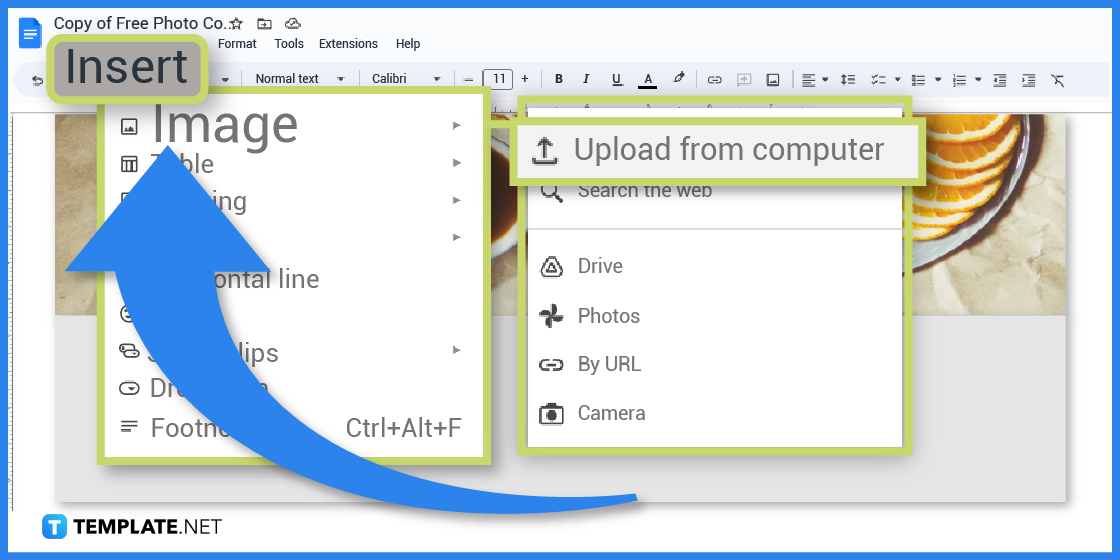Expand the Image submenu arrow
Viewport: 1120px width, 560px height.
click(456, 126)
